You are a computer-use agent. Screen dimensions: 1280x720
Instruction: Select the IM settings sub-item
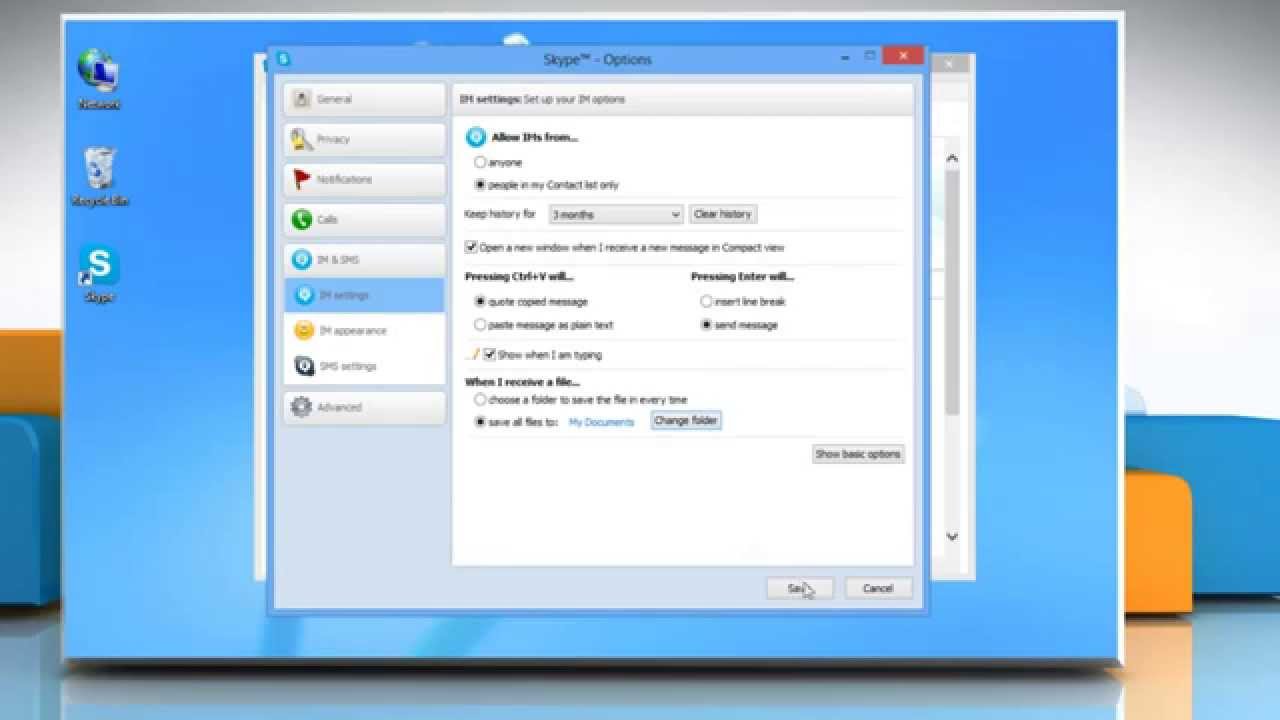point(364,295)
